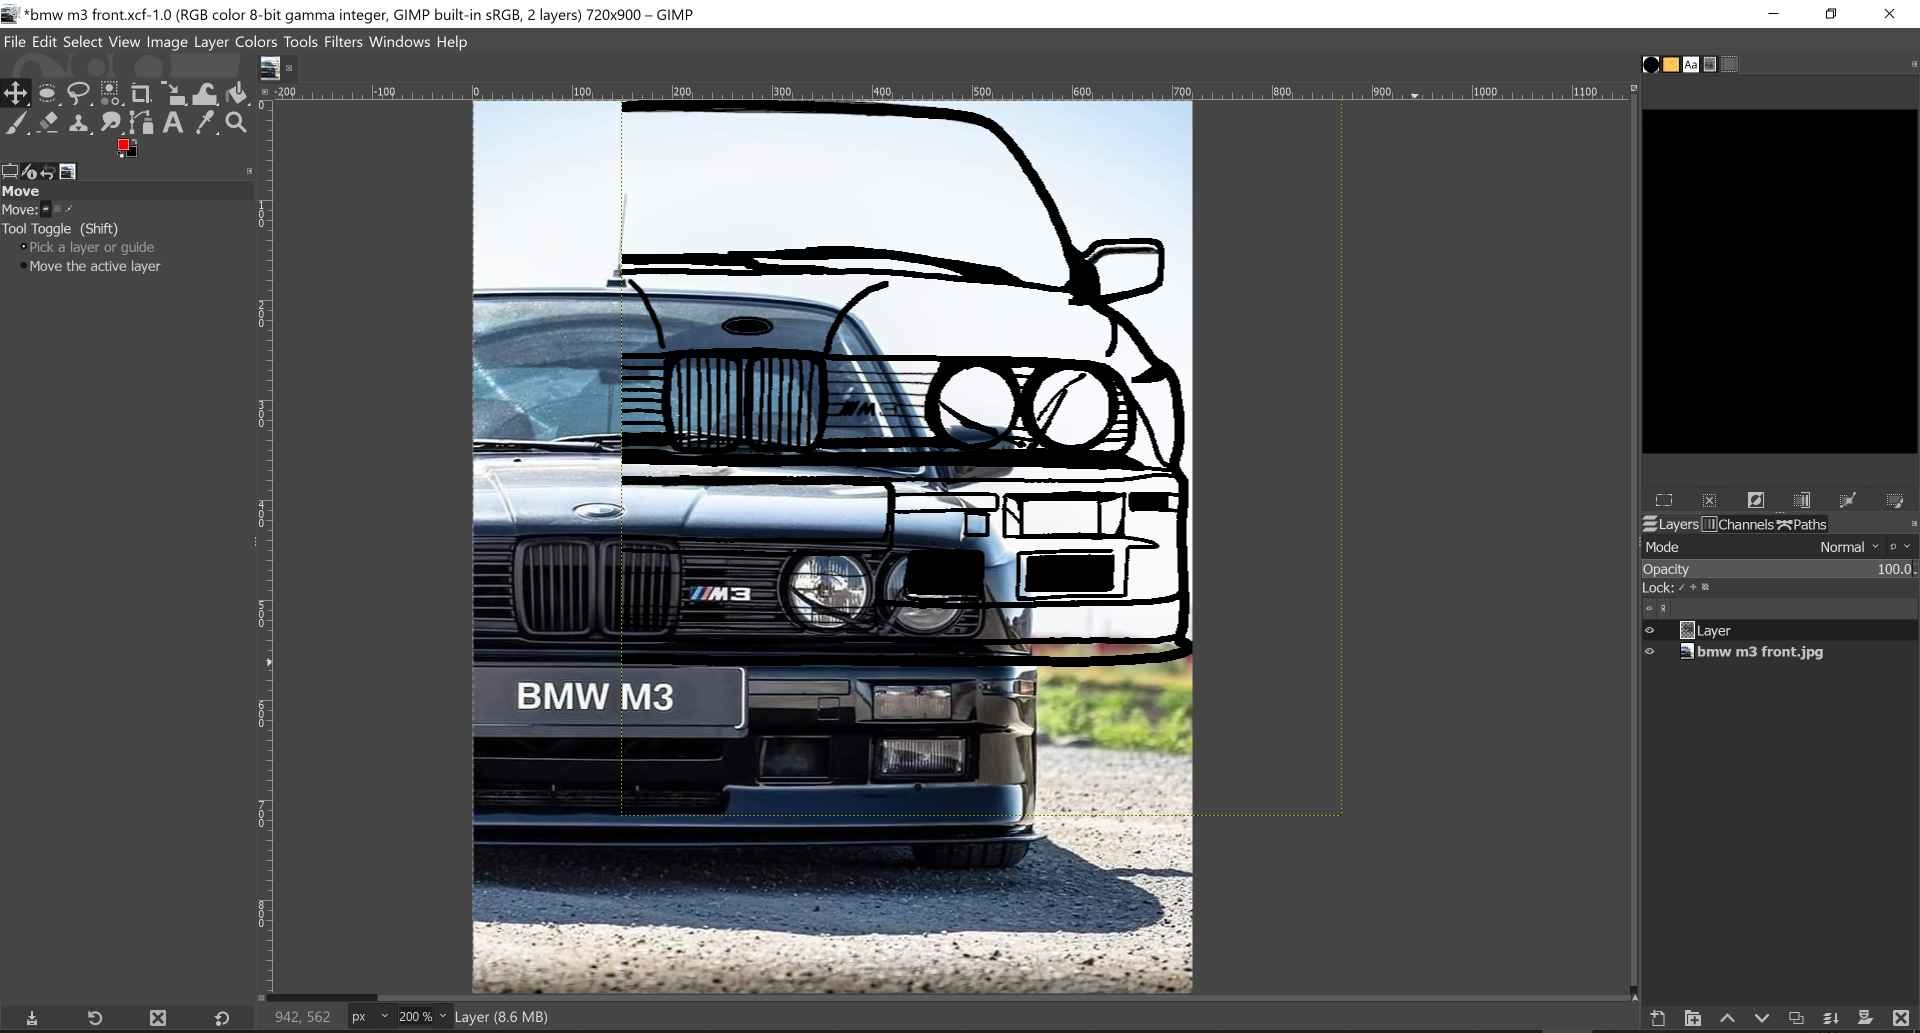
Task: Select the Text tool
Action: click(x=173, y=123)
